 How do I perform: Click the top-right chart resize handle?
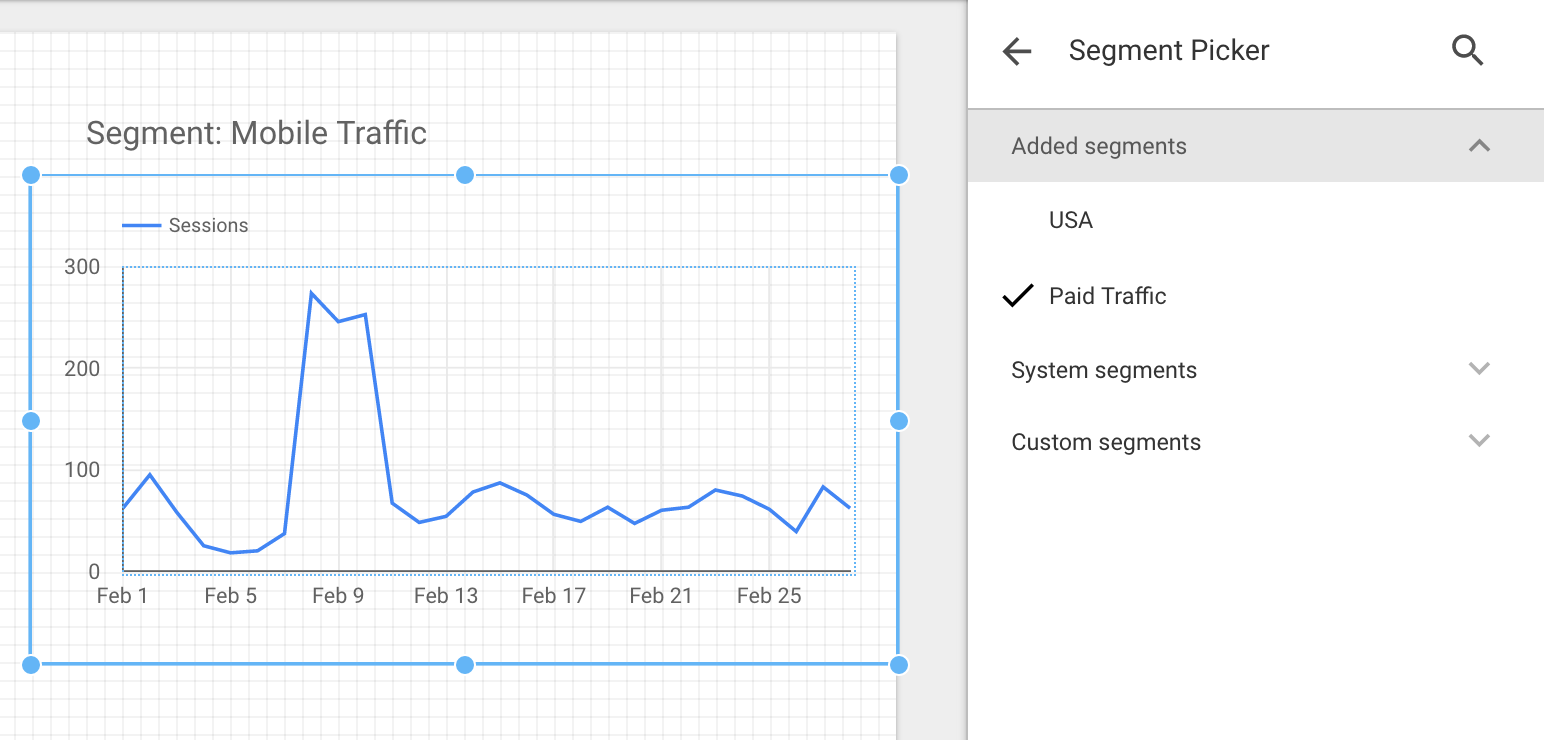coord(898,175)
